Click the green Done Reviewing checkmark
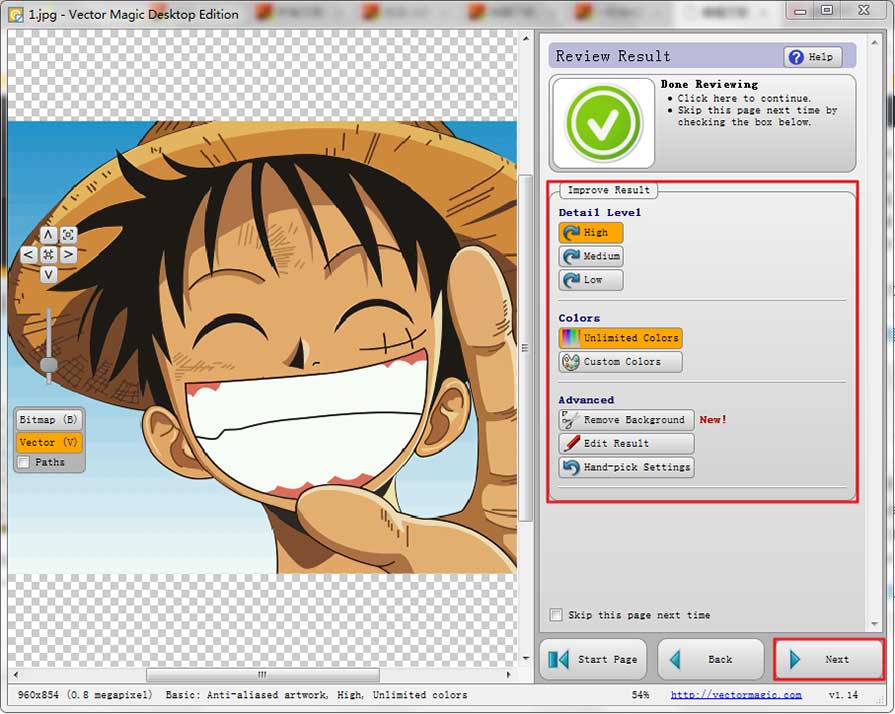The width and height of the screenshot is (895, 714). tap(603, 122)
